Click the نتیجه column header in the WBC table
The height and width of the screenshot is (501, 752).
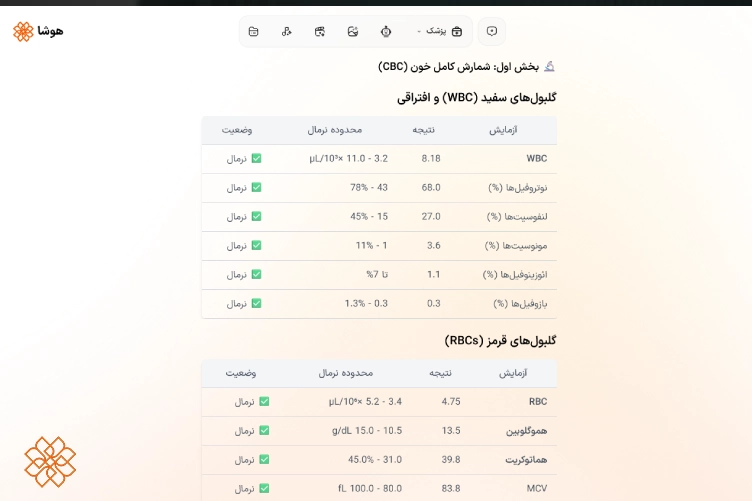point(423,130)
